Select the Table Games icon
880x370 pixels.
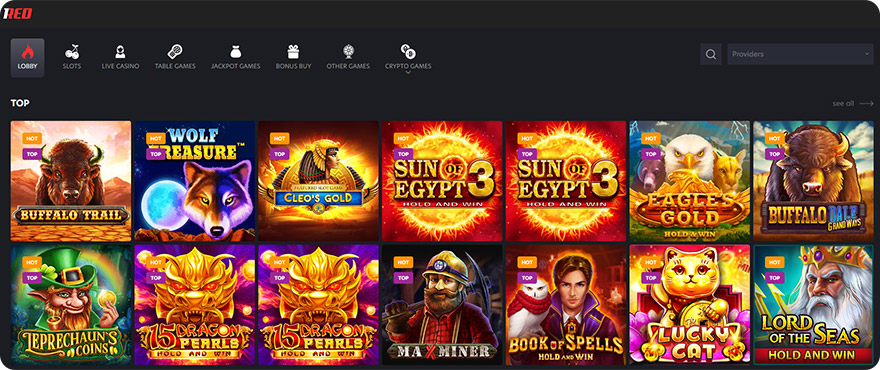pos(175,52)
